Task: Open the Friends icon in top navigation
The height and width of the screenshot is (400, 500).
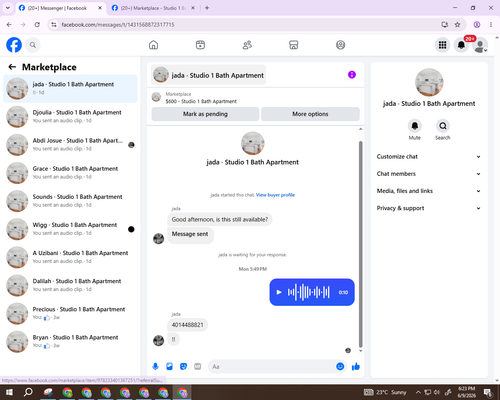Action: (x=247, y=45)
